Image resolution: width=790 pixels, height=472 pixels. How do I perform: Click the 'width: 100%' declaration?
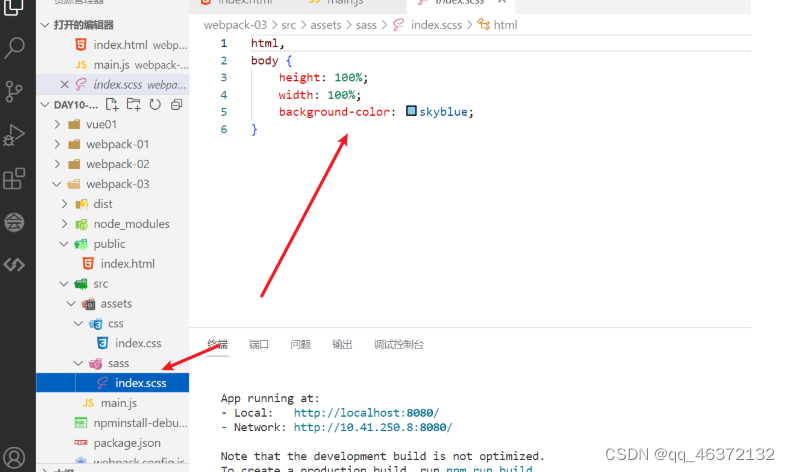coord(320,95)
